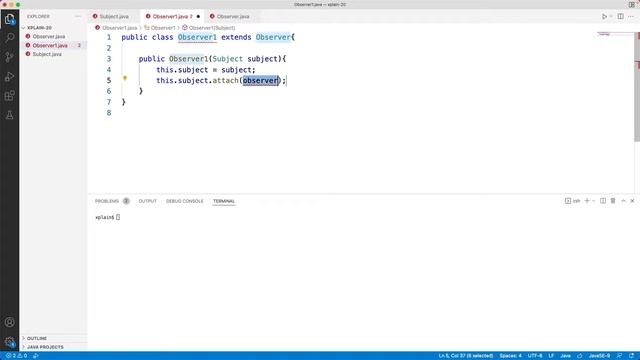Click the zsh terminal shell label
Viewport: 640px width, 360px height.
(x=573, y=201)
